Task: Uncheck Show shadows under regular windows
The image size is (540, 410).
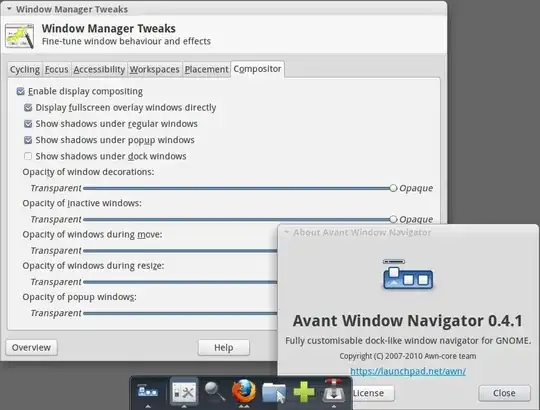Action: pos(28,124)
